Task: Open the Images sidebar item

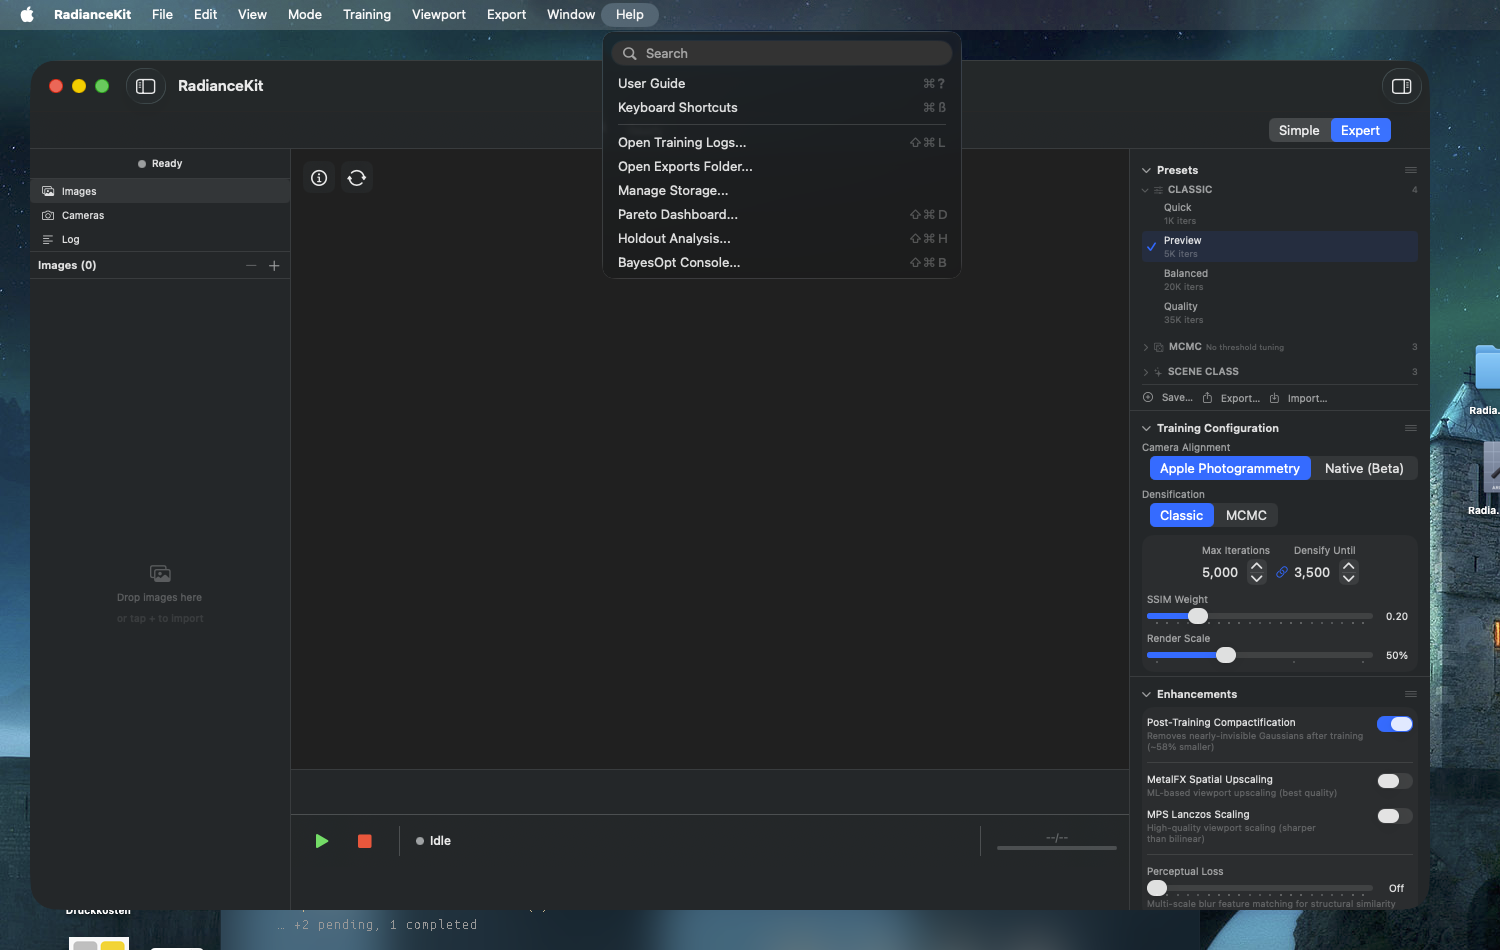Action: [x=160, y=191]
